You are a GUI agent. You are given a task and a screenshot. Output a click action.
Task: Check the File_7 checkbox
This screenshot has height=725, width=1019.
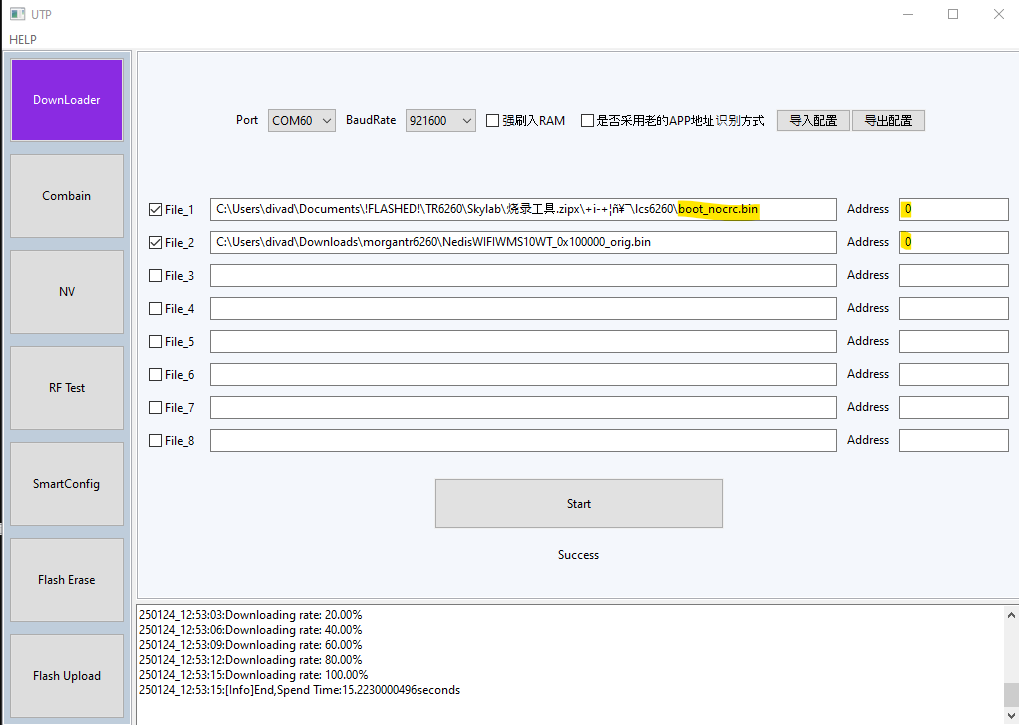(x=155, y=407)
